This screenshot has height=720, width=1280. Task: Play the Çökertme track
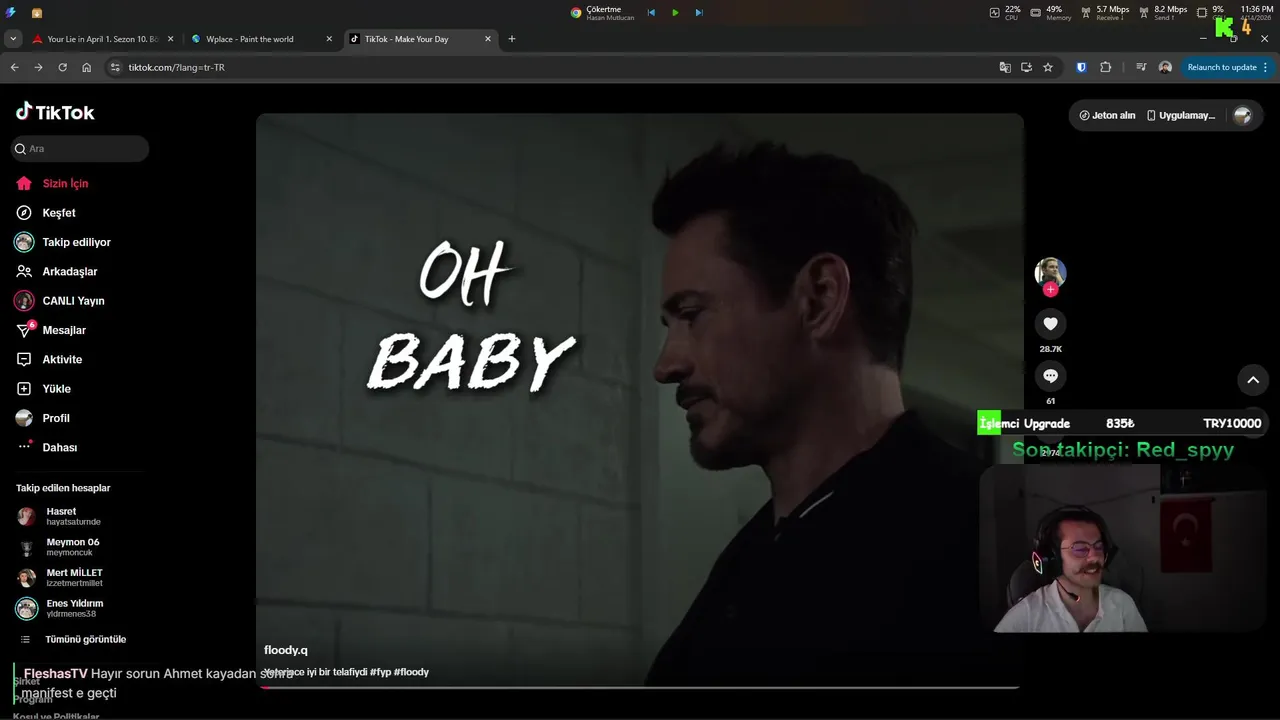(x=675, y=12)
